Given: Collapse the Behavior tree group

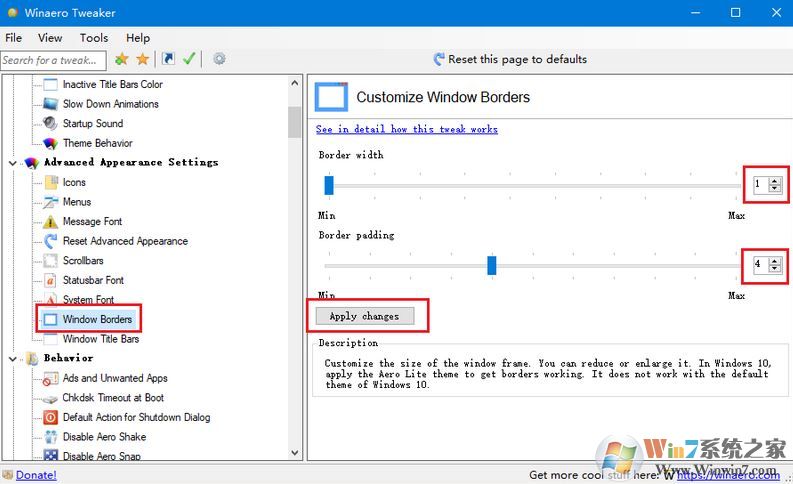Looking at the screenshot, I should (13, 358).
